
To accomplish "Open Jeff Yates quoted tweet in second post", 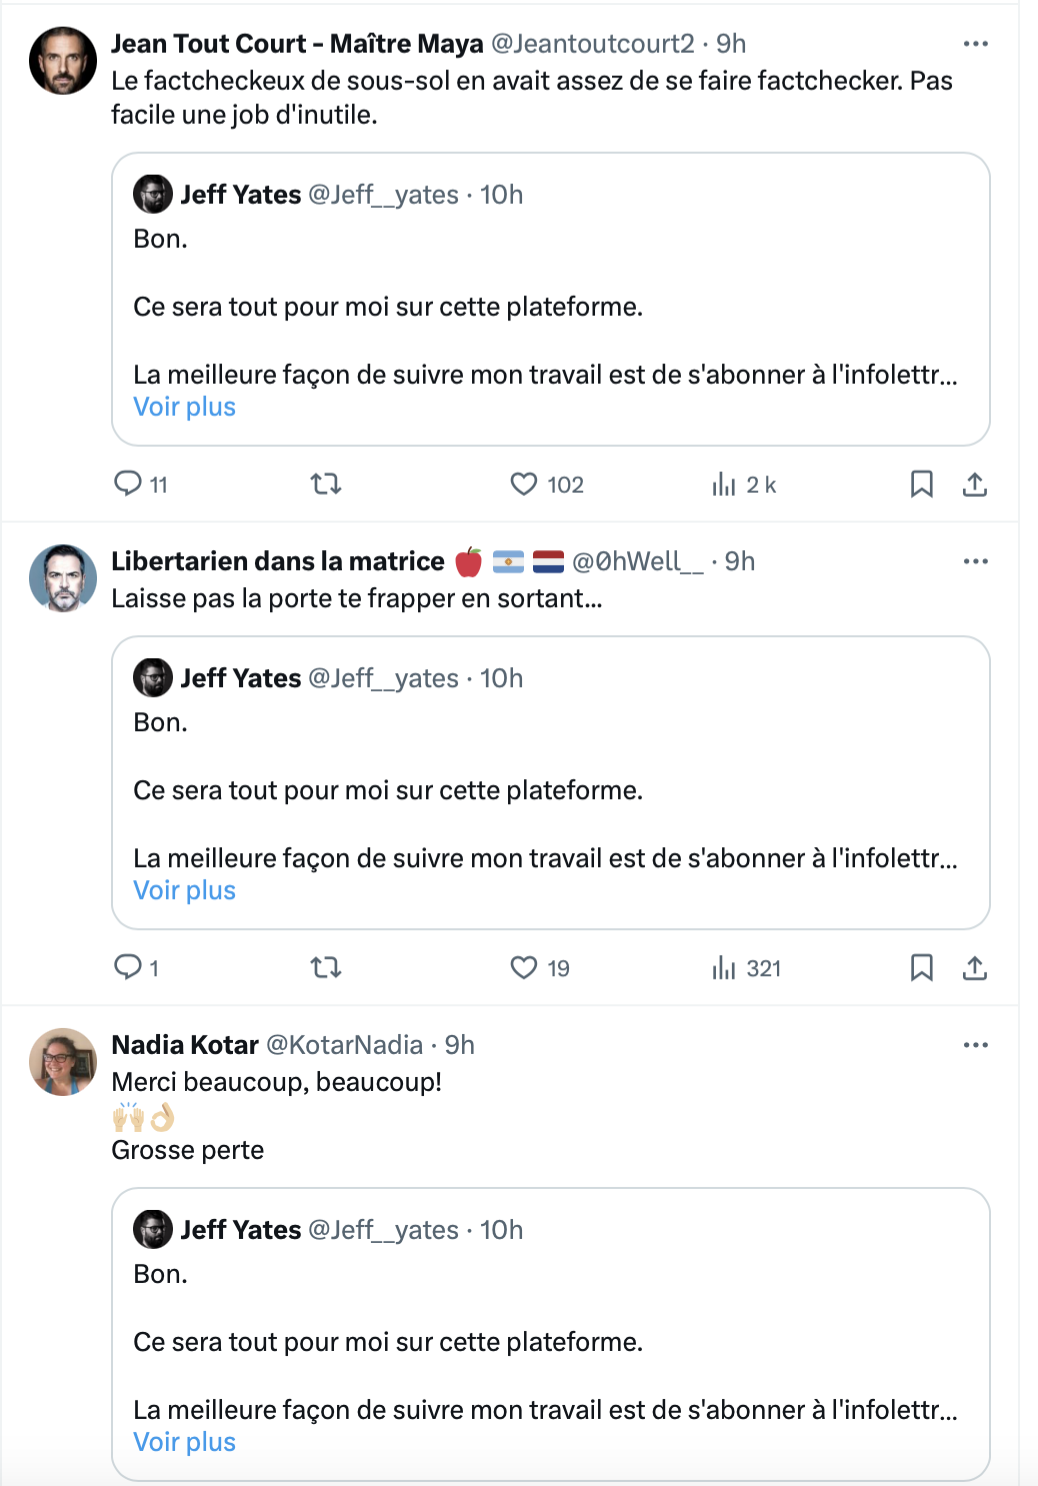I will (551, 783).
